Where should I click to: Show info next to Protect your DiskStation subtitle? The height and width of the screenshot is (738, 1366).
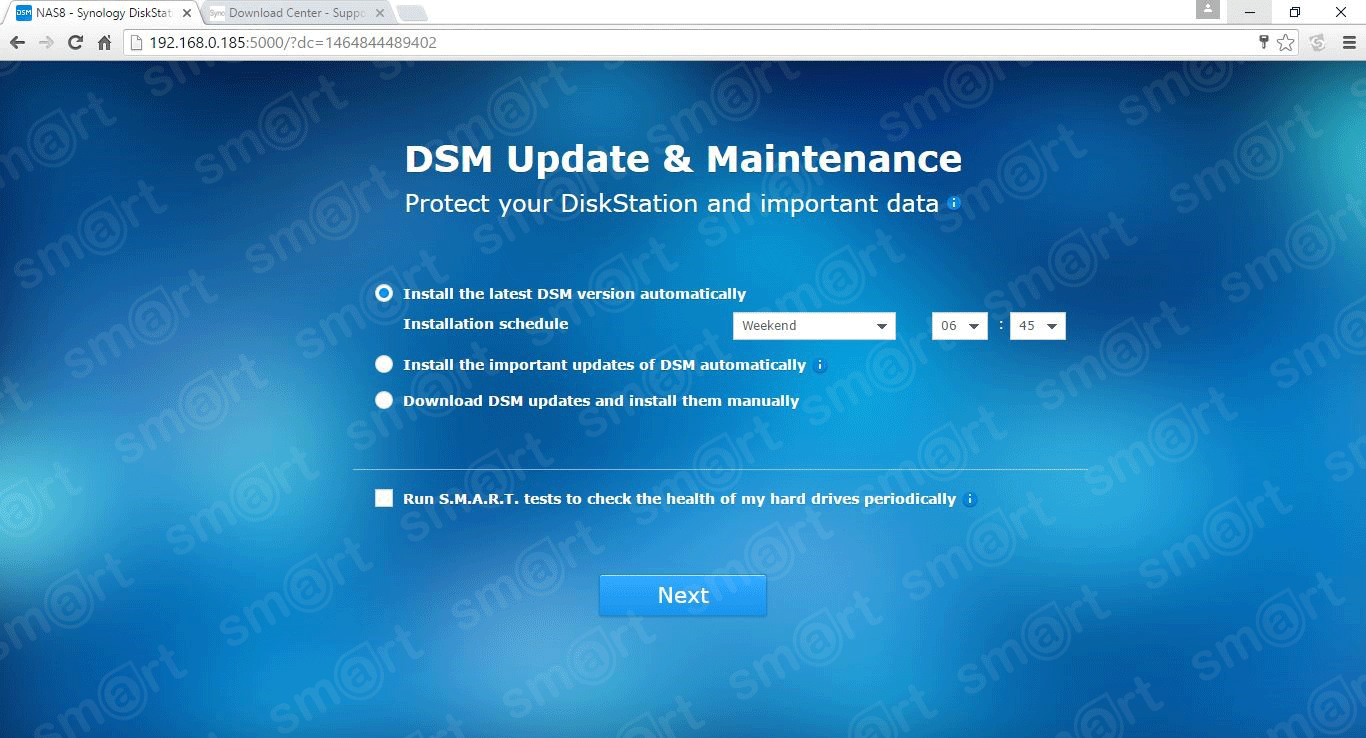click(954, 203)
